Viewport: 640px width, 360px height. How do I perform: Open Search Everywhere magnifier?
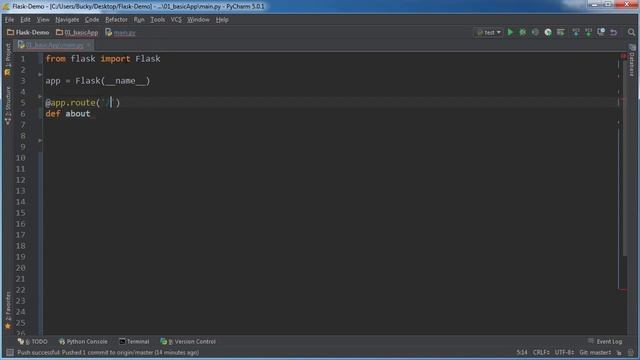click(631, 32)
